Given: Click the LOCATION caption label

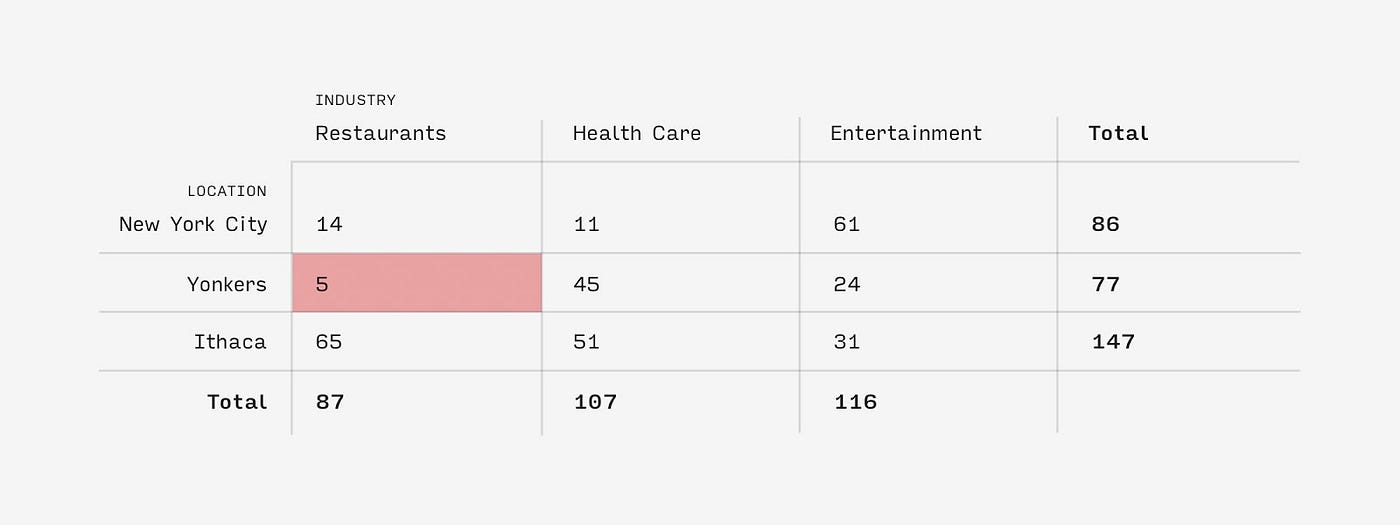Looking at the screenshot, I should pyautogui.click(x=227, y=191).
